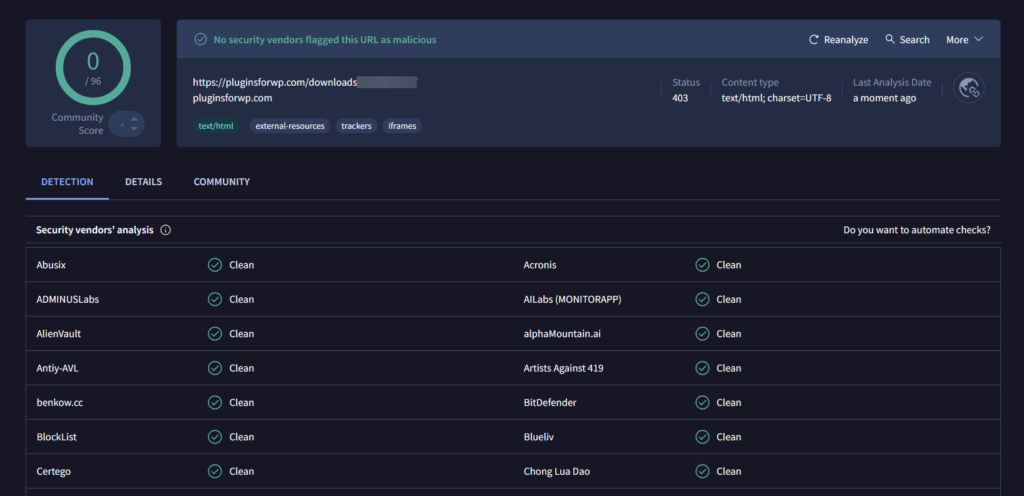Viewport: 1024px width, 496px height.
Task: Click the alphaMountain.ai clean check icon
Action: click(x=703, y=333)
